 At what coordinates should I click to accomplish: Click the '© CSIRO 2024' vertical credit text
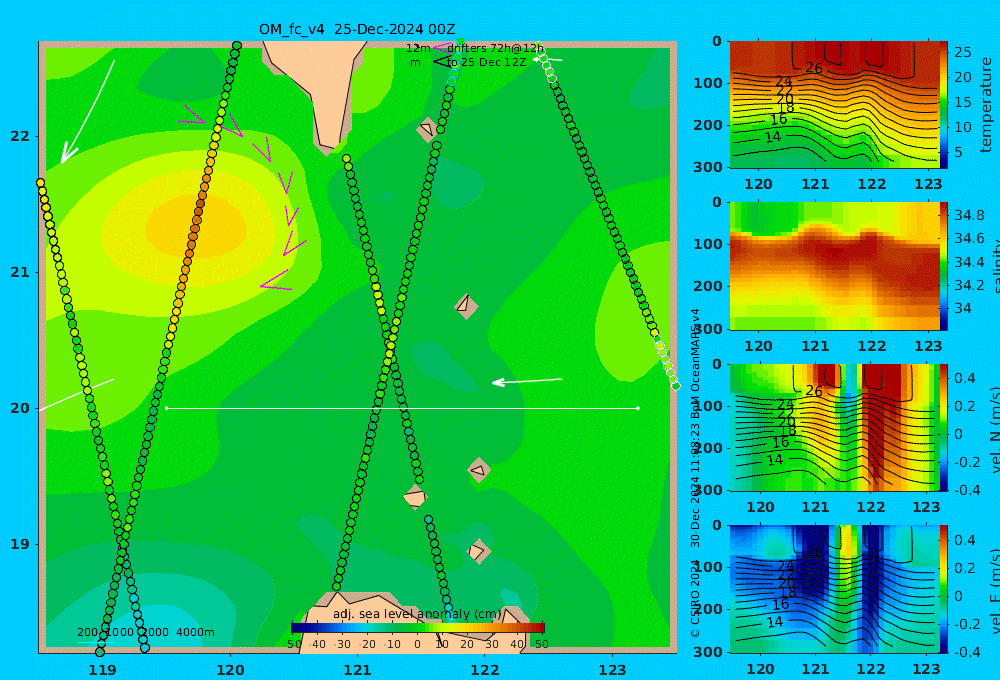pyautogui.click(x=695, y=600)
